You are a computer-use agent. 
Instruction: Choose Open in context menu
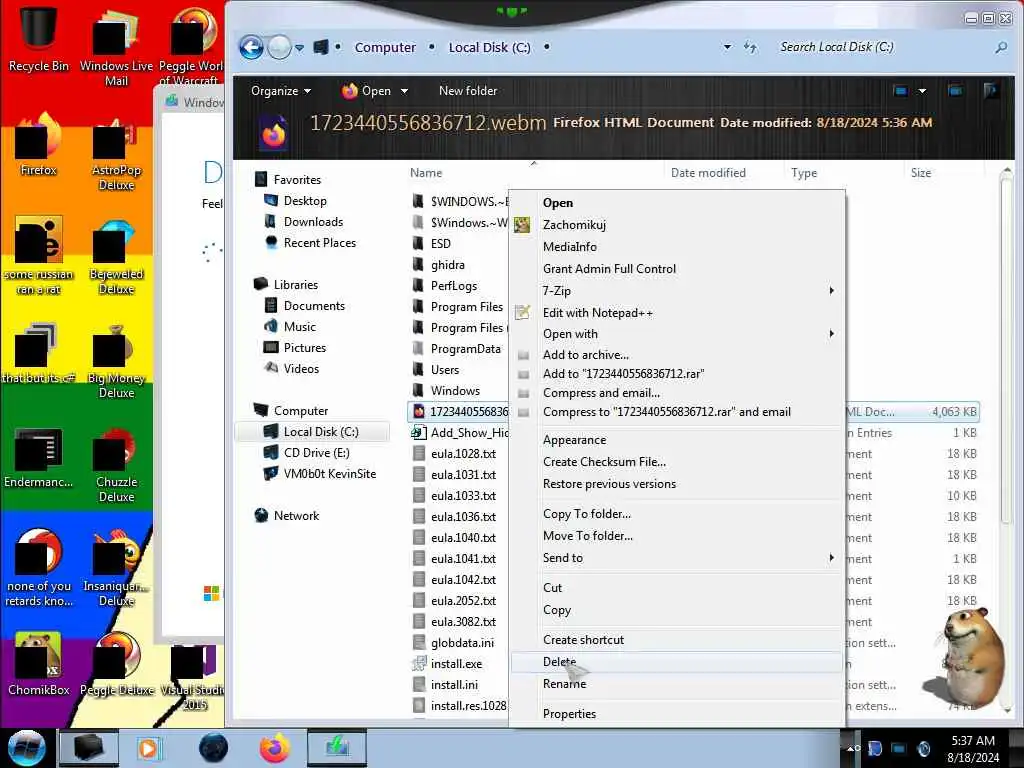pyautogui.click(x=677, y=202)
